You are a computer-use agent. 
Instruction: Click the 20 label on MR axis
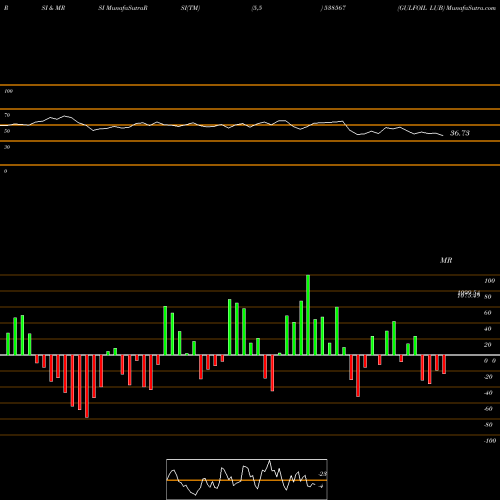click(x=488, y=345)
